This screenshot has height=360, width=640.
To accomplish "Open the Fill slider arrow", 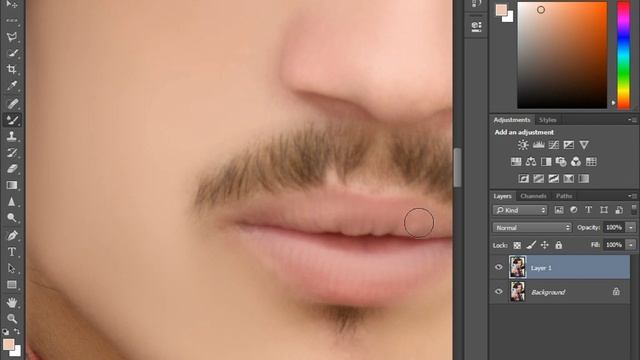I will coord(631,245).
